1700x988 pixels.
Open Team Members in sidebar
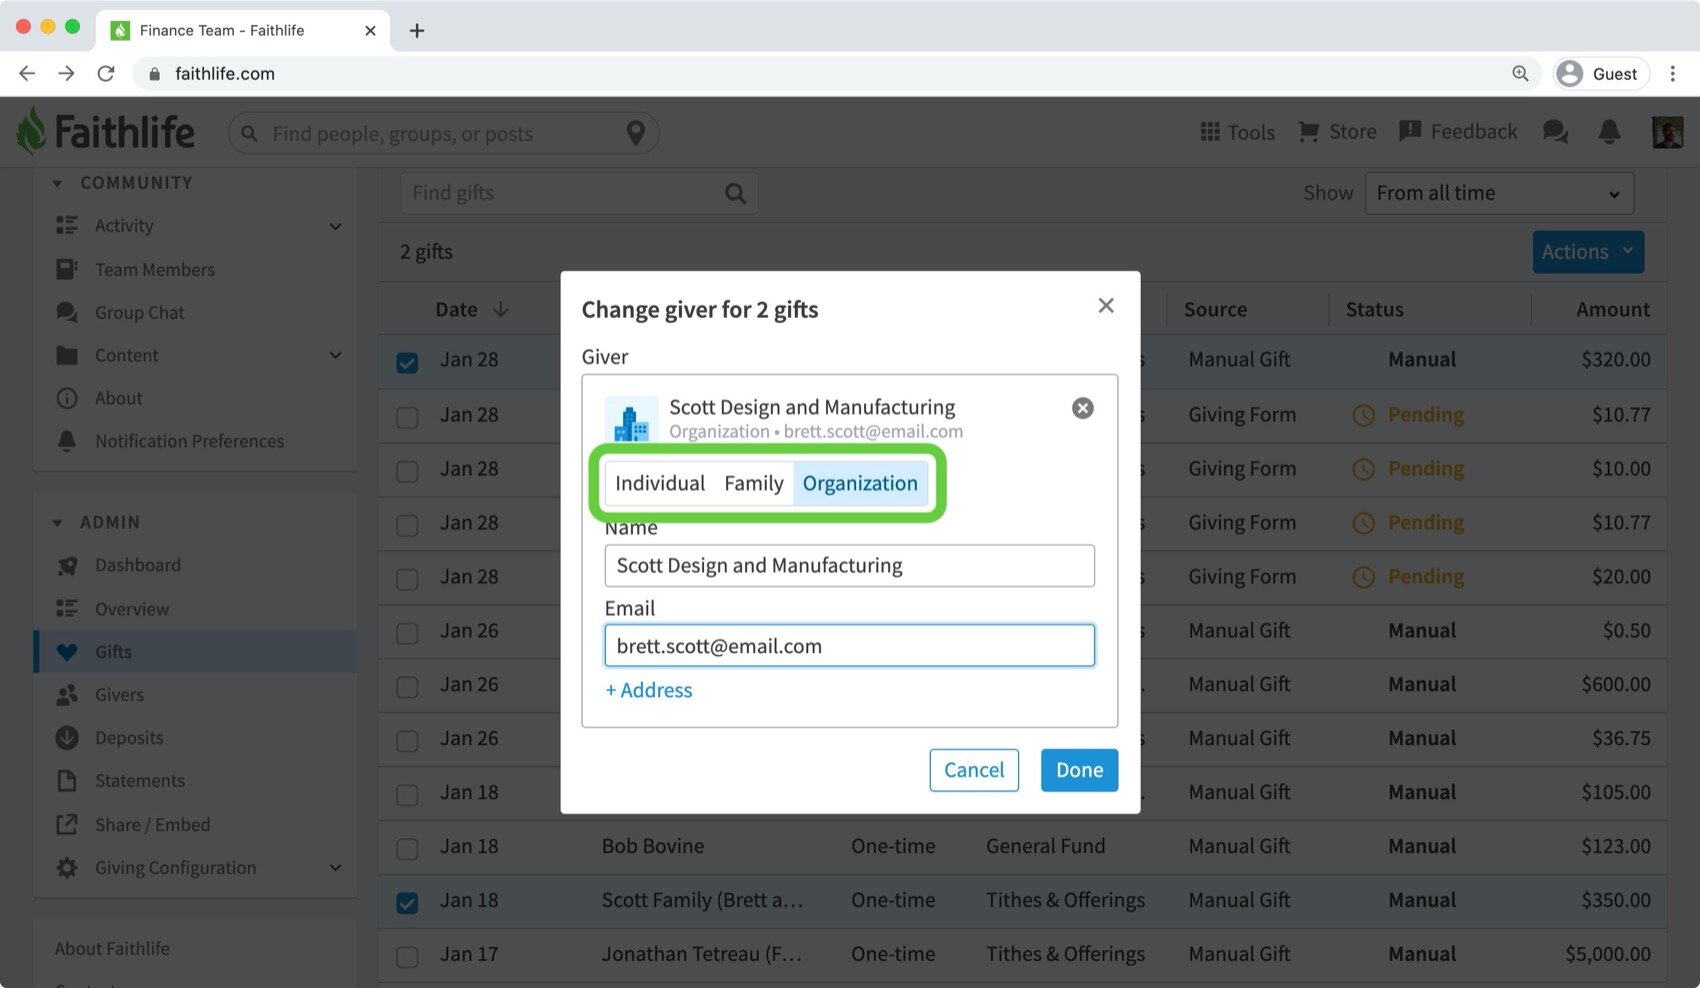(155, 270)
